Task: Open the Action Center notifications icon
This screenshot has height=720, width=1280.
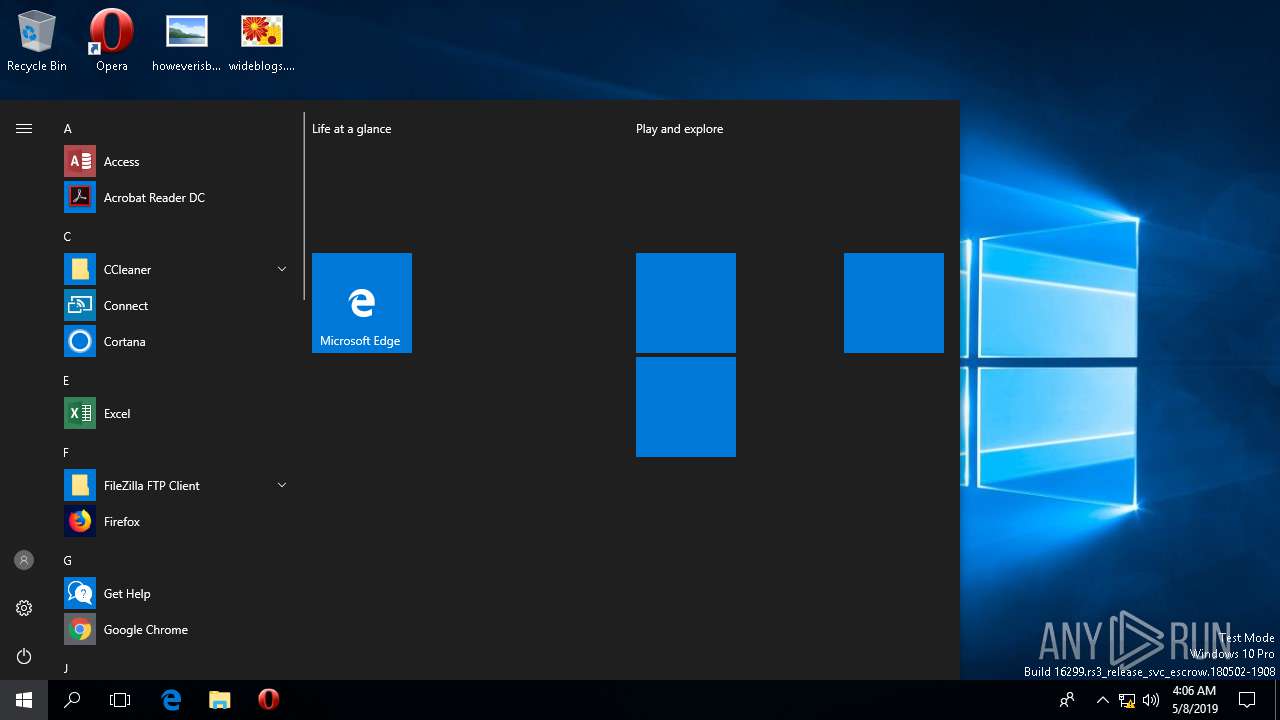Action: click(x=1247, y=700)
